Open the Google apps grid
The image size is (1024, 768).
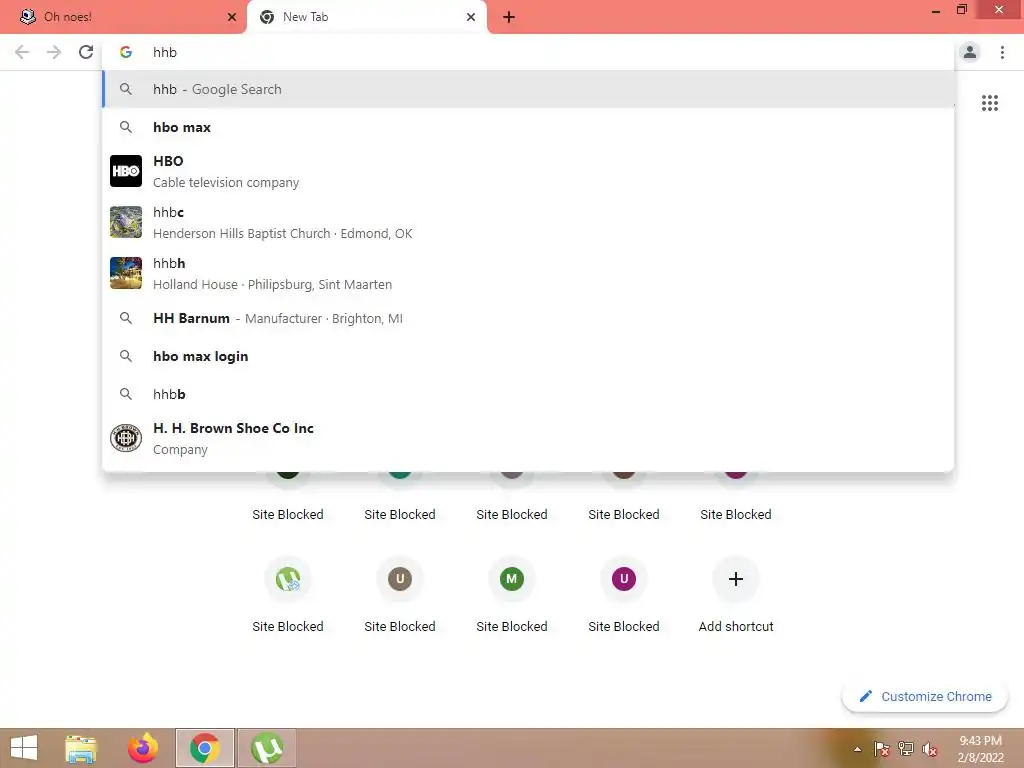989,103
